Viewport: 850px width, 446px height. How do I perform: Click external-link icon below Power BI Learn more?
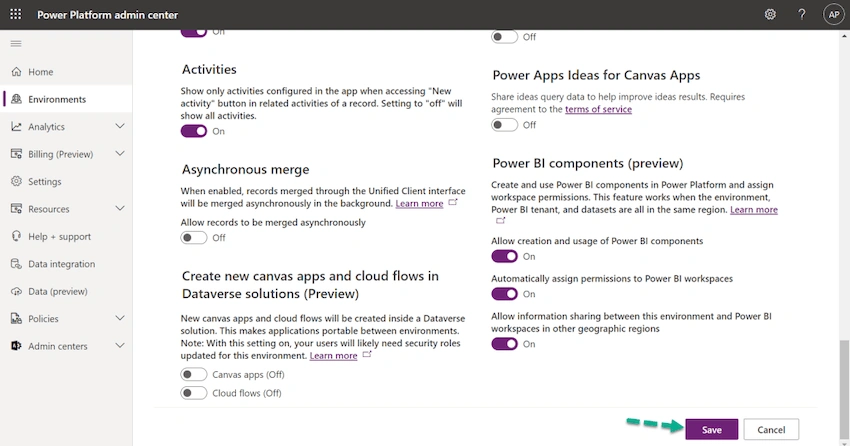500,221
